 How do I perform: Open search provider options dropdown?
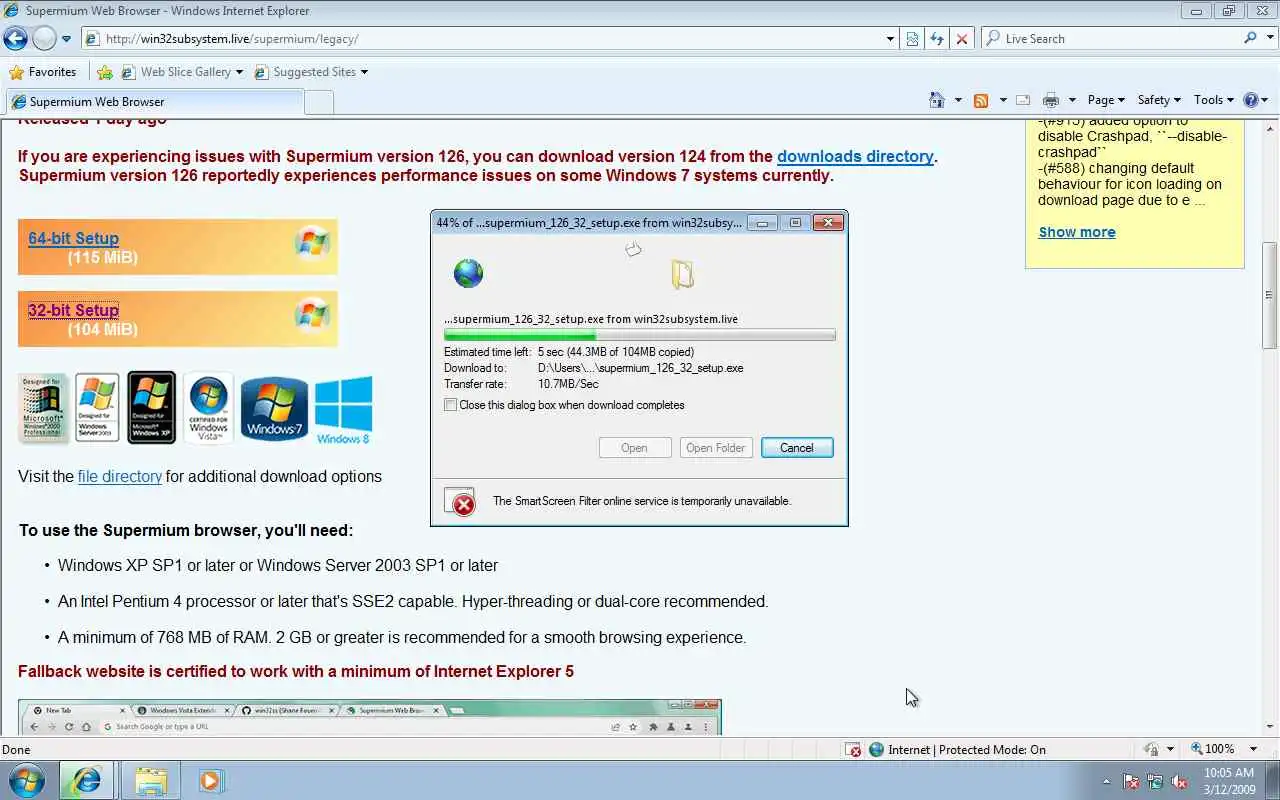1270,39
